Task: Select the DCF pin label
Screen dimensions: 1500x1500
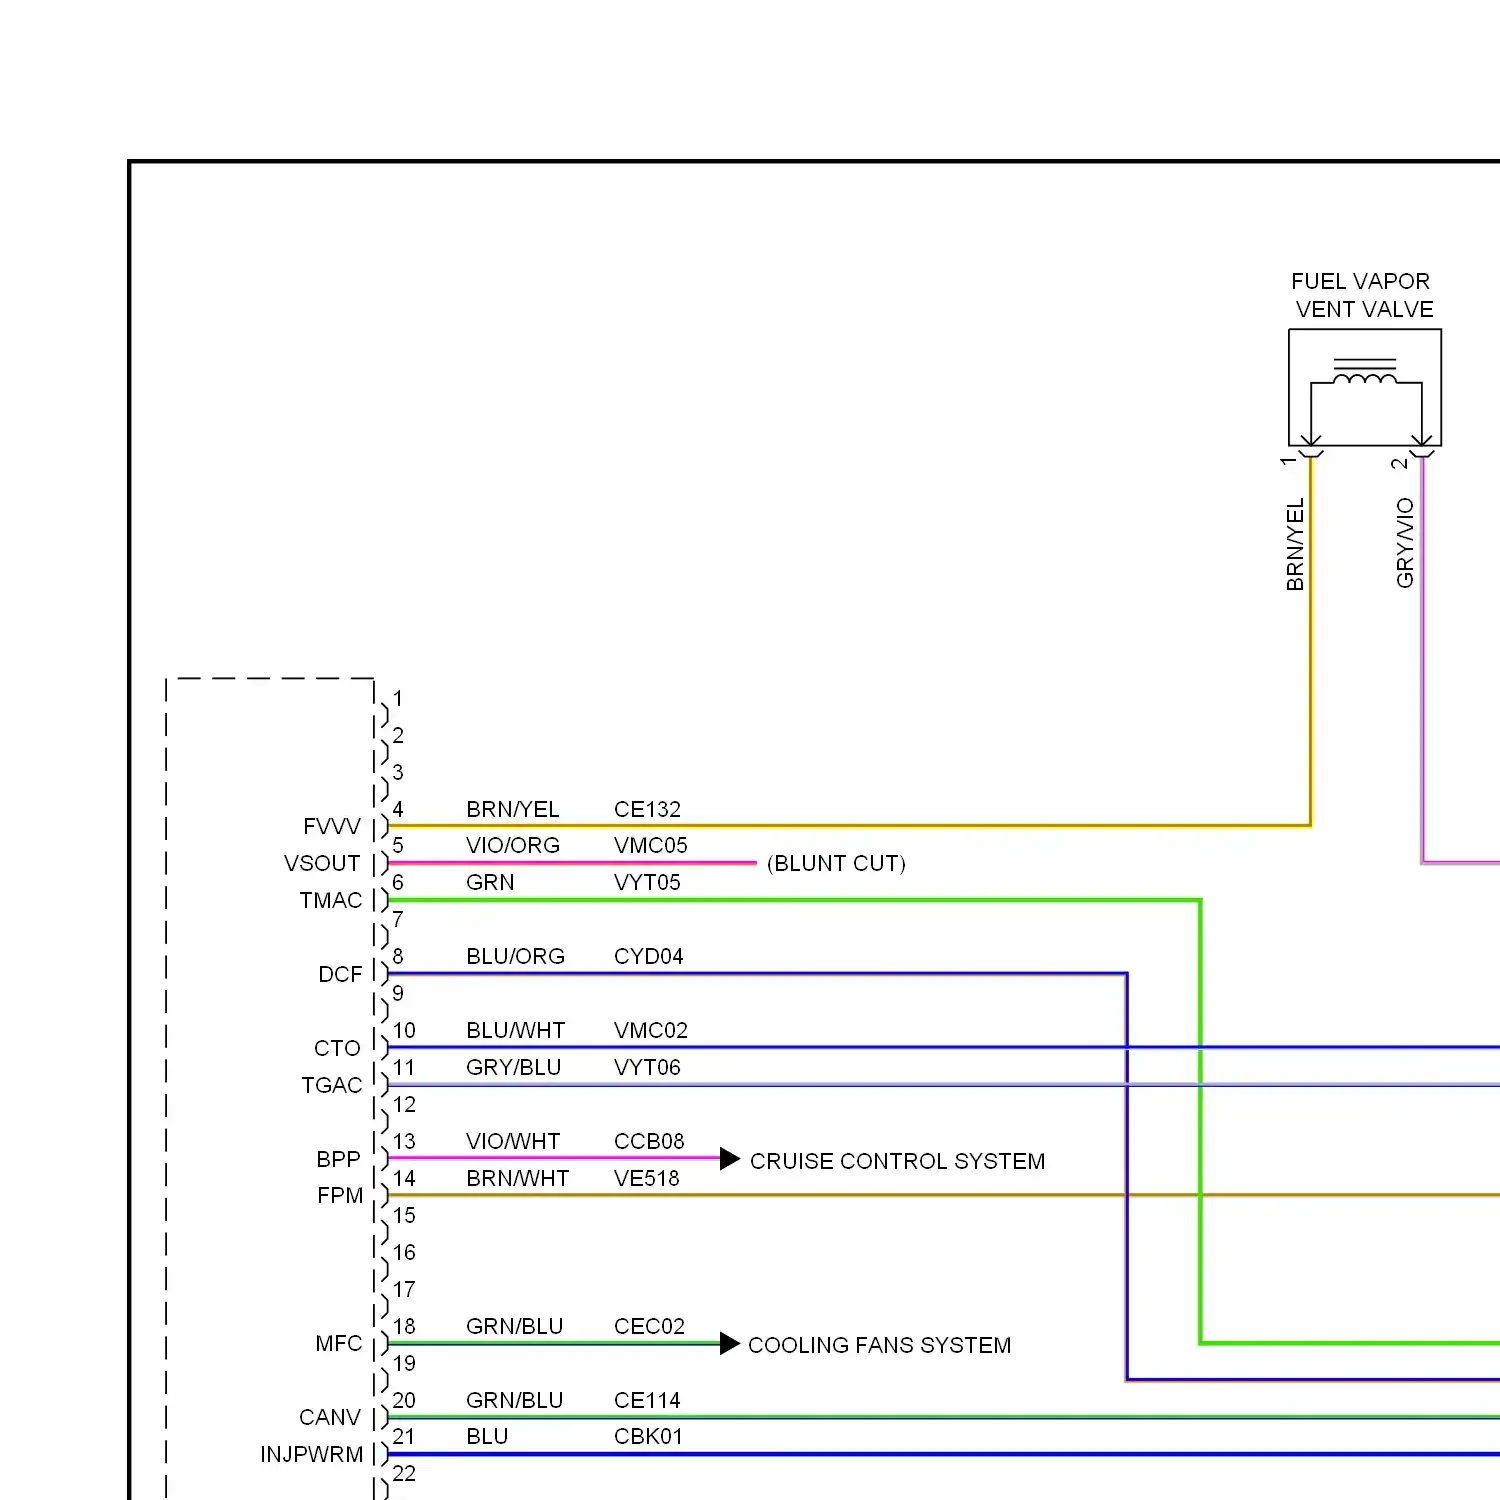Action: pos(340,974)
